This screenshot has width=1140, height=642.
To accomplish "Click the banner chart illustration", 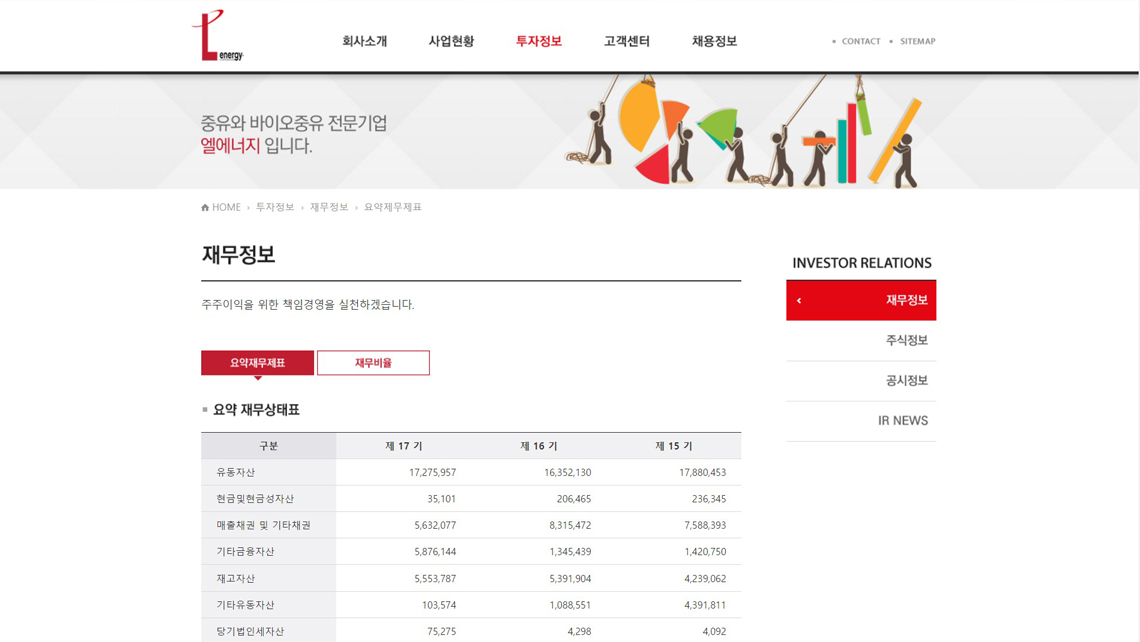I will point(745,131).
